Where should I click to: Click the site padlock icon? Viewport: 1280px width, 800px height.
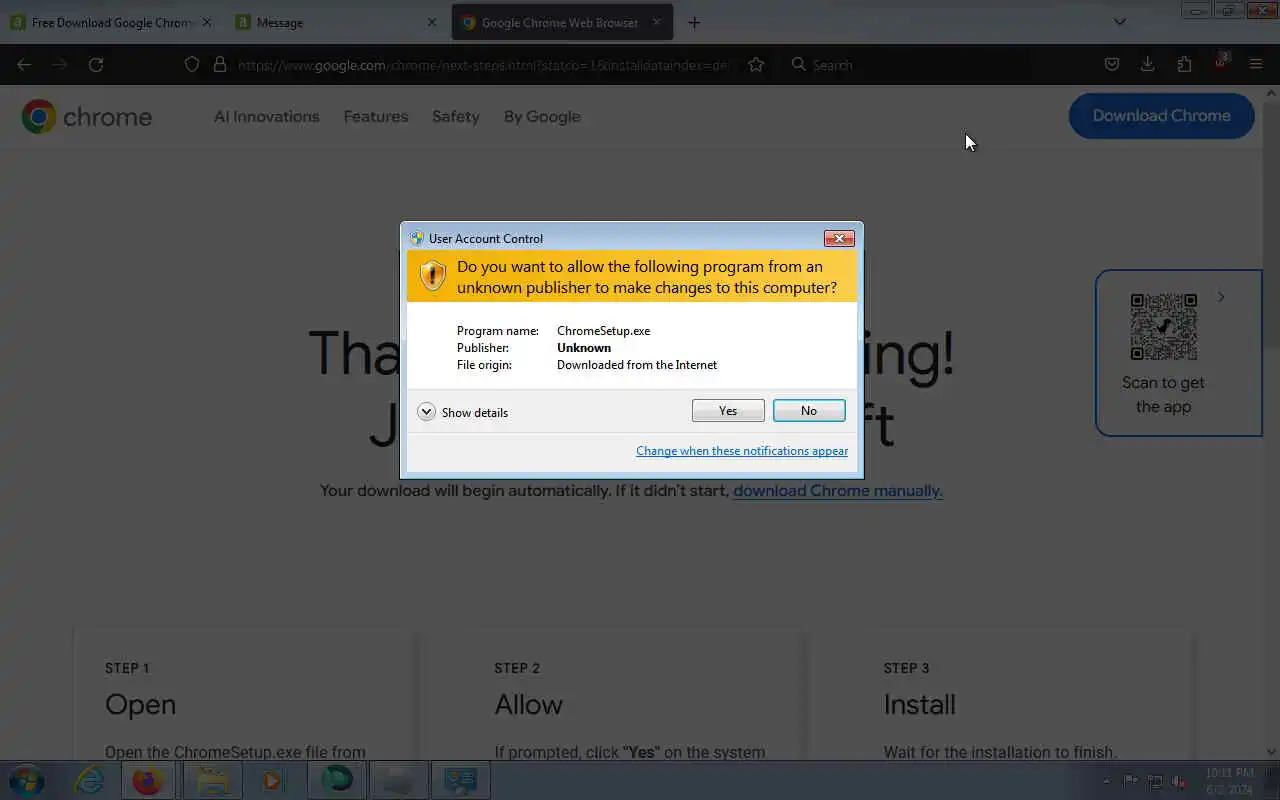pos(220,64)
